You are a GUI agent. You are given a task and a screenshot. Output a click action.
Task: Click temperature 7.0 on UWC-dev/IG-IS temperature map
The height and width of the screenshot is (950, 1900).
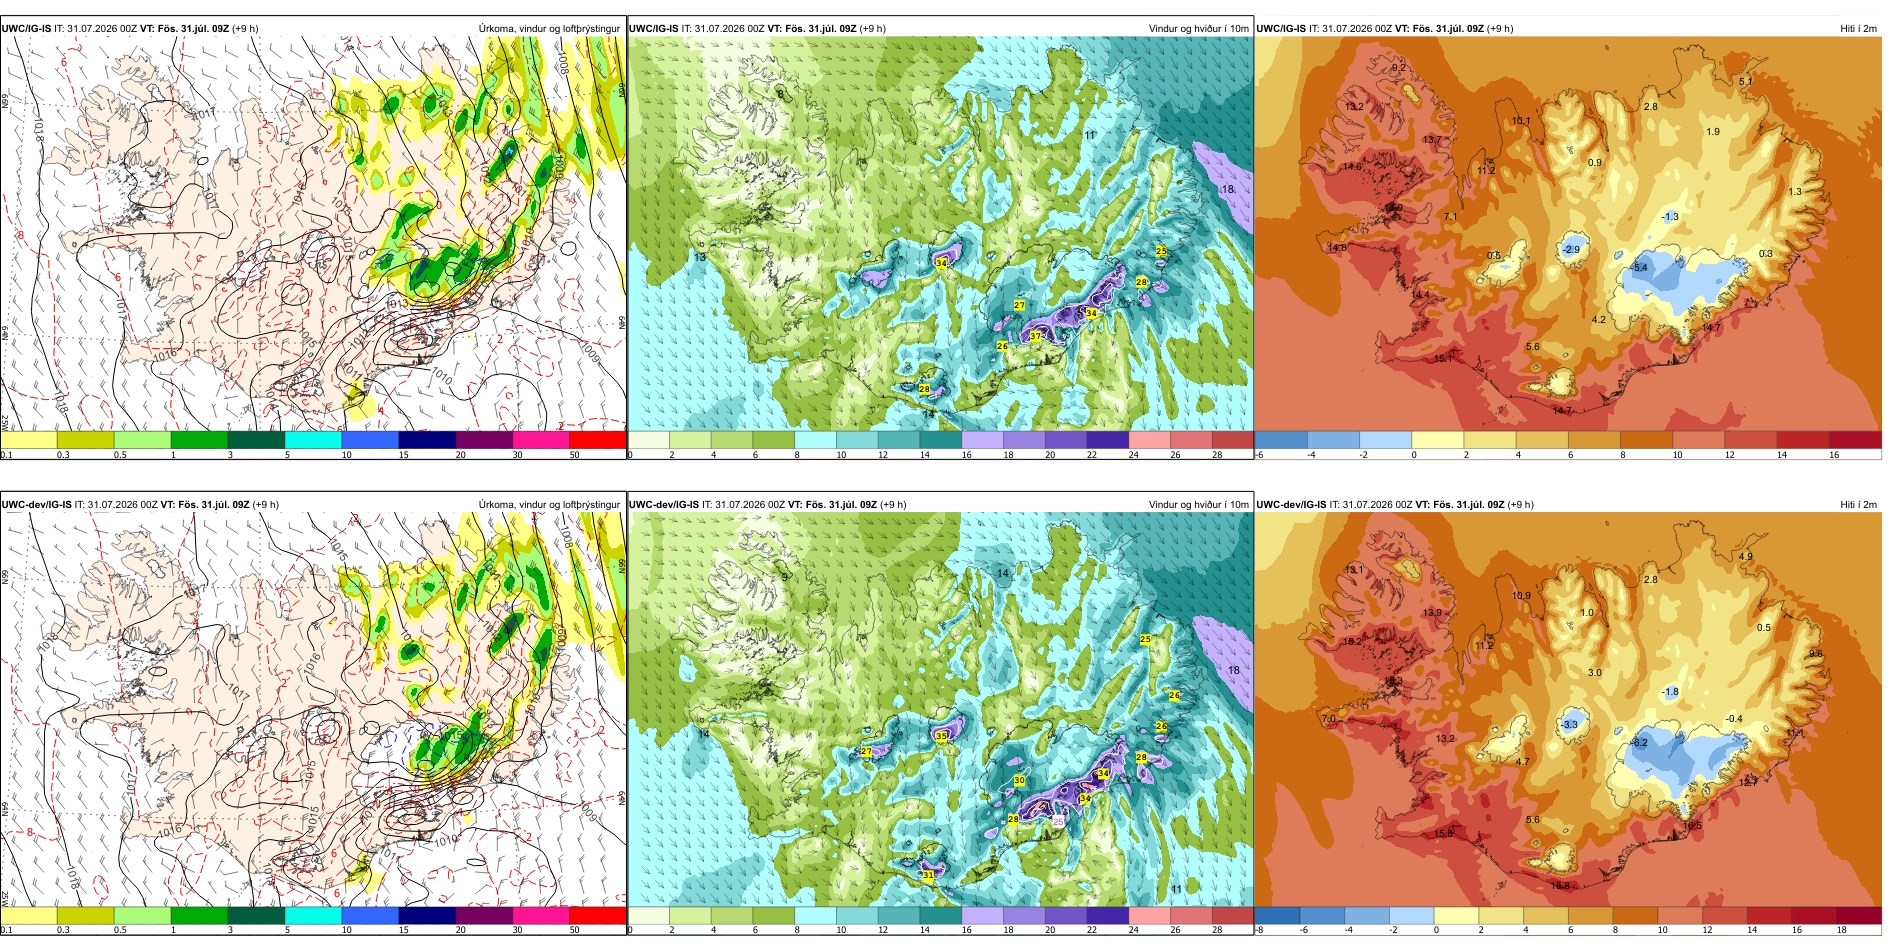click(1328, 718)
